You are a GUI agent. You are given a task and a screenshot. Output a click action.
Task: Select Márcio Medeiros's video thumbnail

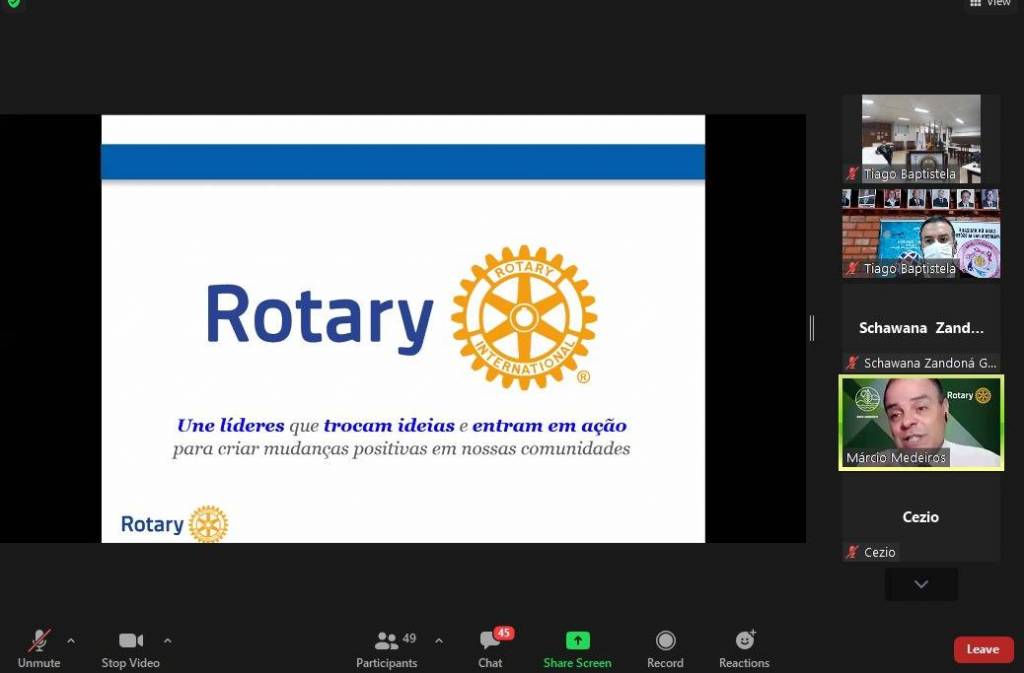click(921, 422)
